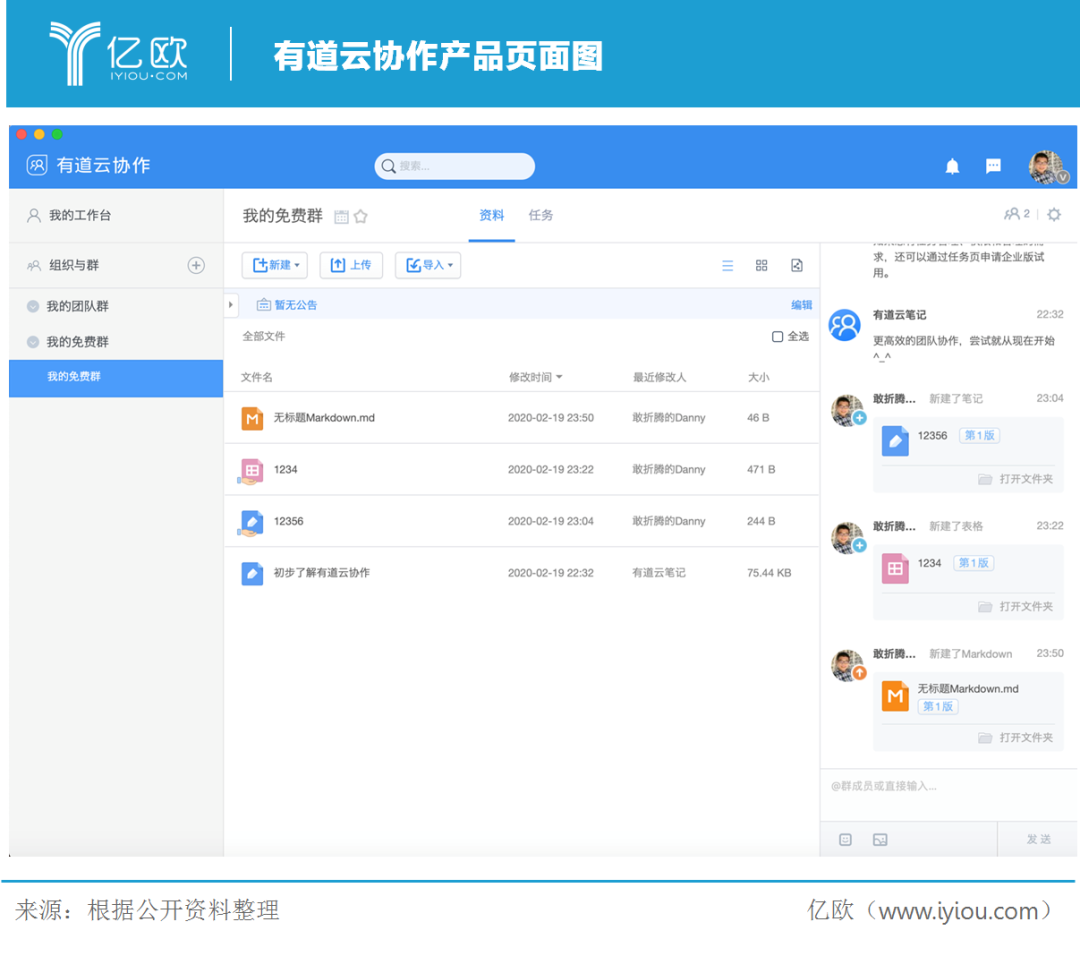Switch to the 资料 tab
1080x956 pixels.
point(491,216)
